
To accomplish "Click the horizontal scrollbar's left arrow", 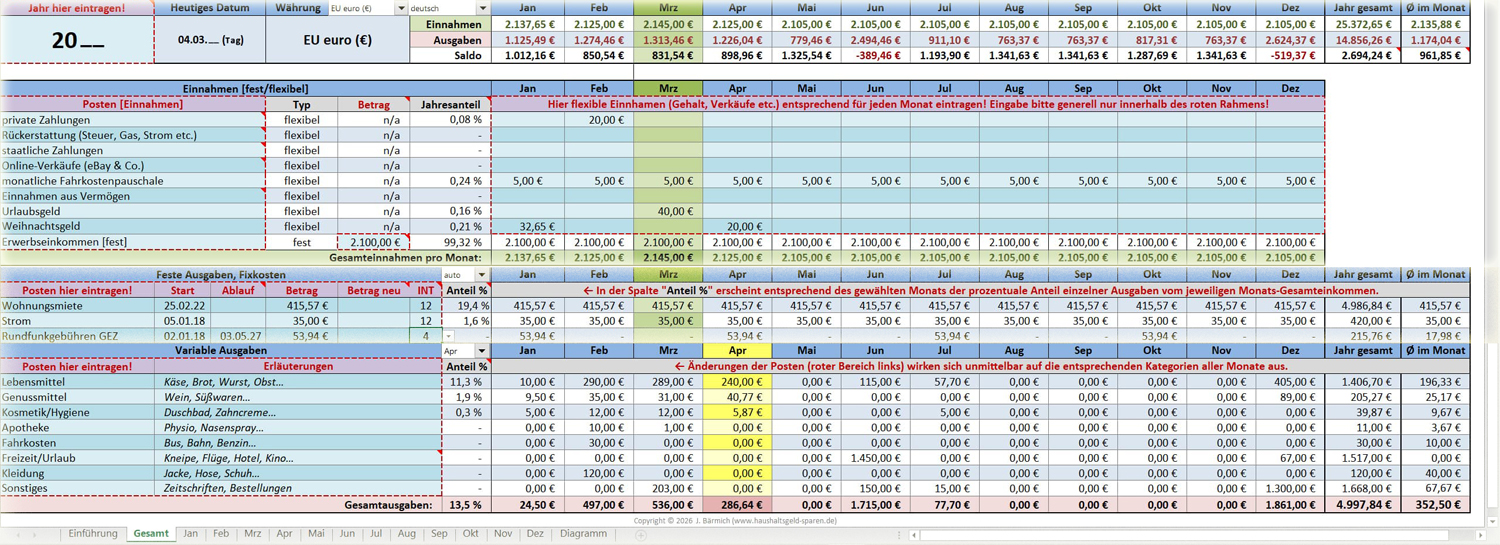I will click(x=914, y=535).
